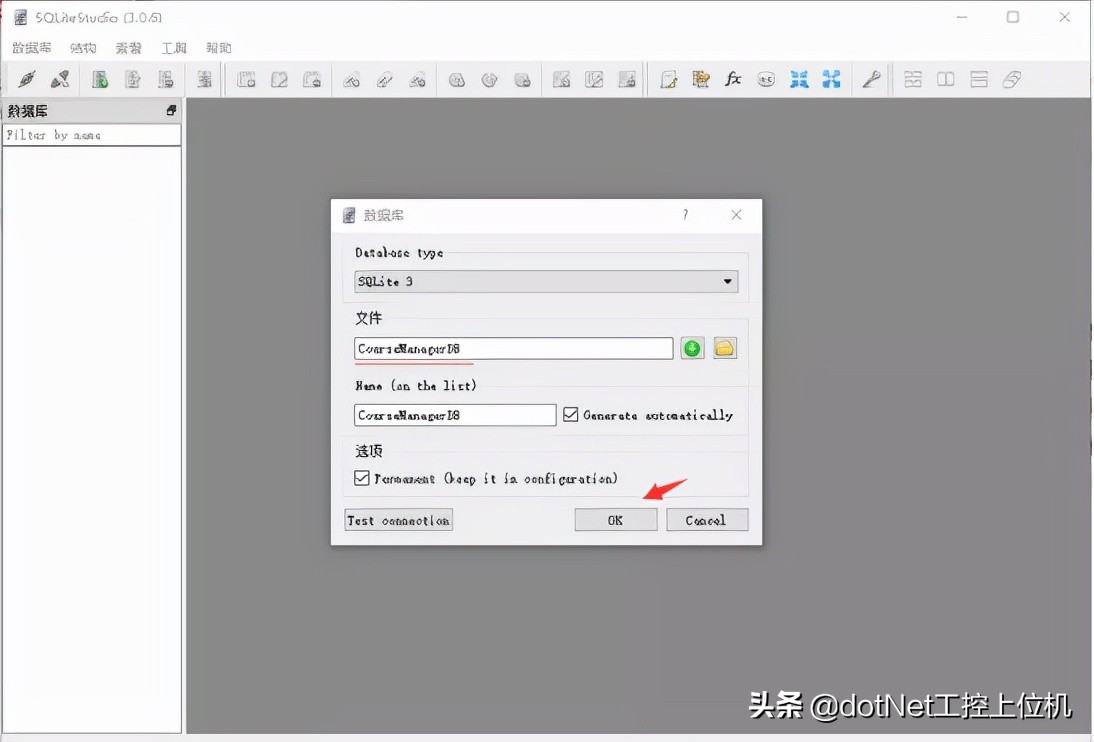The height and width of the screenshot is (742, 1094).
Task: Open a new SQL editor window from the toolbar
Action: click(668, 78)
